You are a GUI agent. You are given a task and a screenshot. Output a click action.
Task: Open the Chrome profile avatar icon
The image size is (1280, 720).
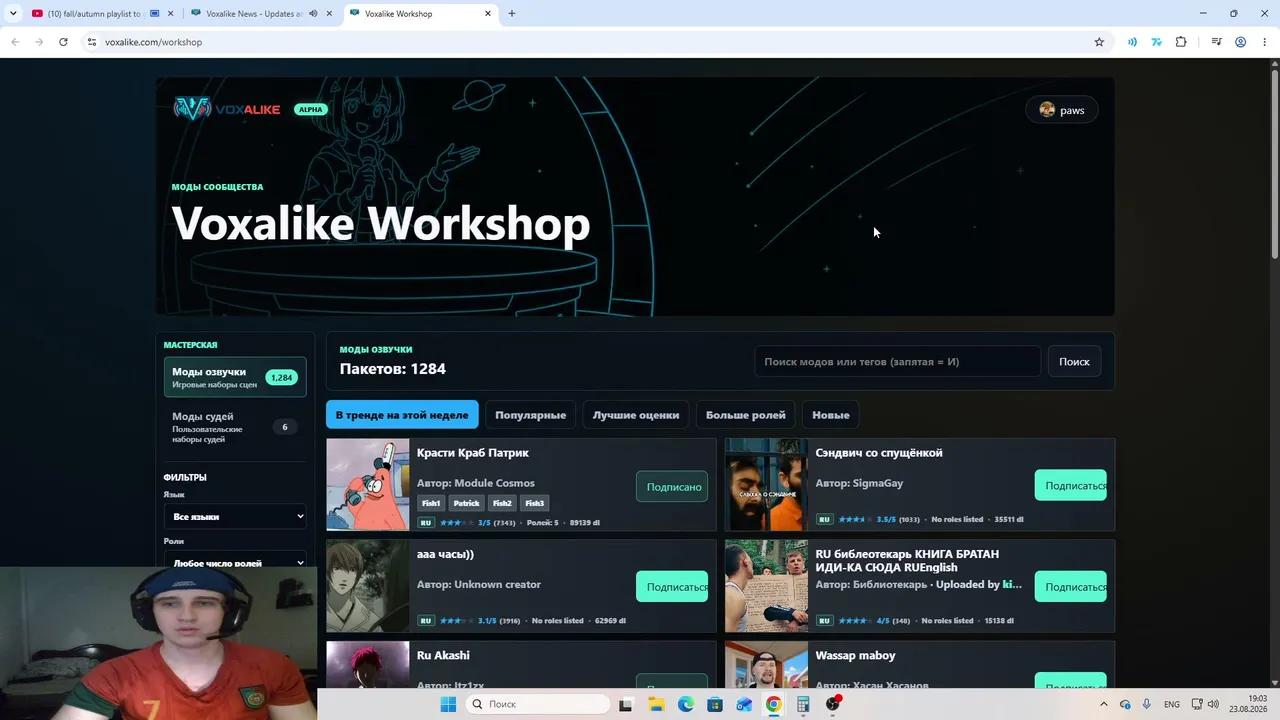(1241, 42)
